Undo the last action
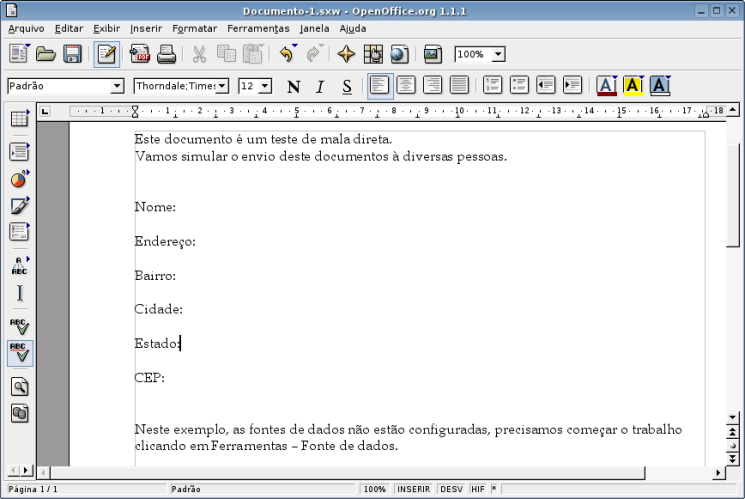The image size is (745, 499). 287,54
